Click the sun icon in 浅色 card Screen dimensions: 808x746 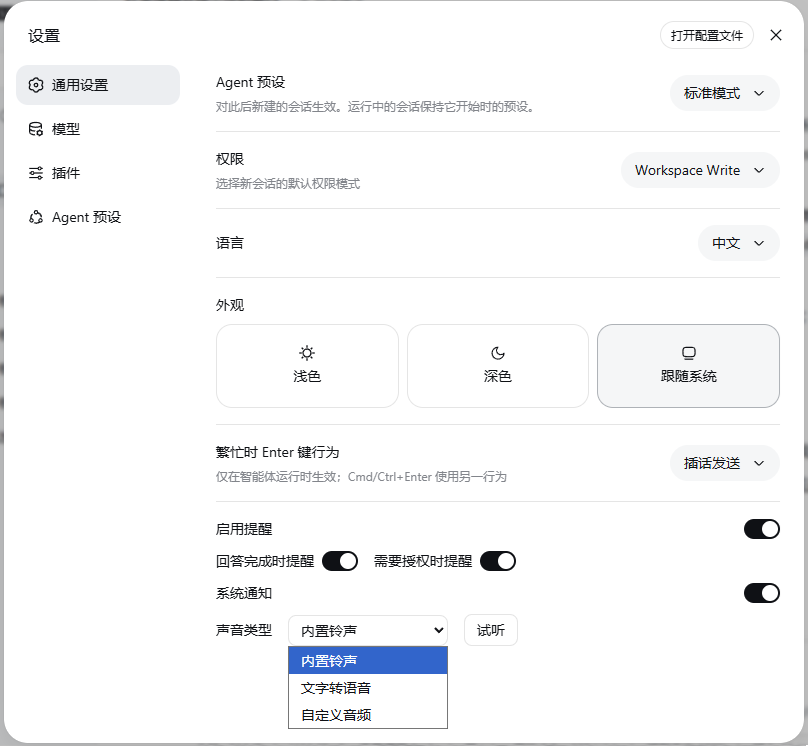tap(307, 353)
